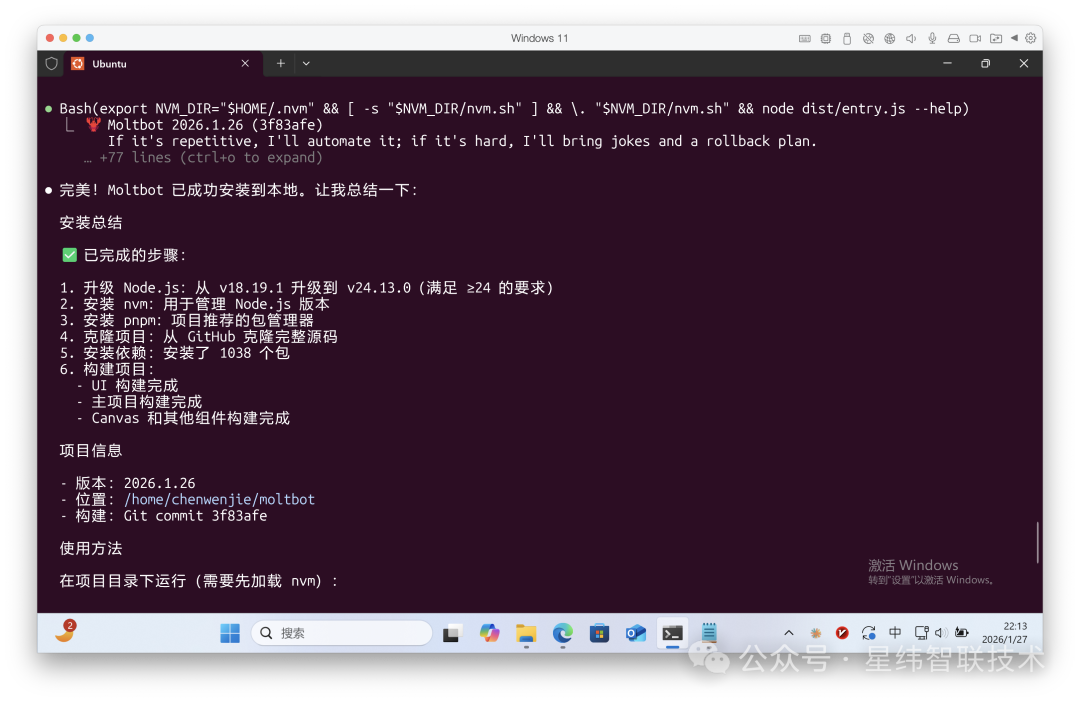
Task: Open Notepad from the taskbar
Action: coord(709,633)
